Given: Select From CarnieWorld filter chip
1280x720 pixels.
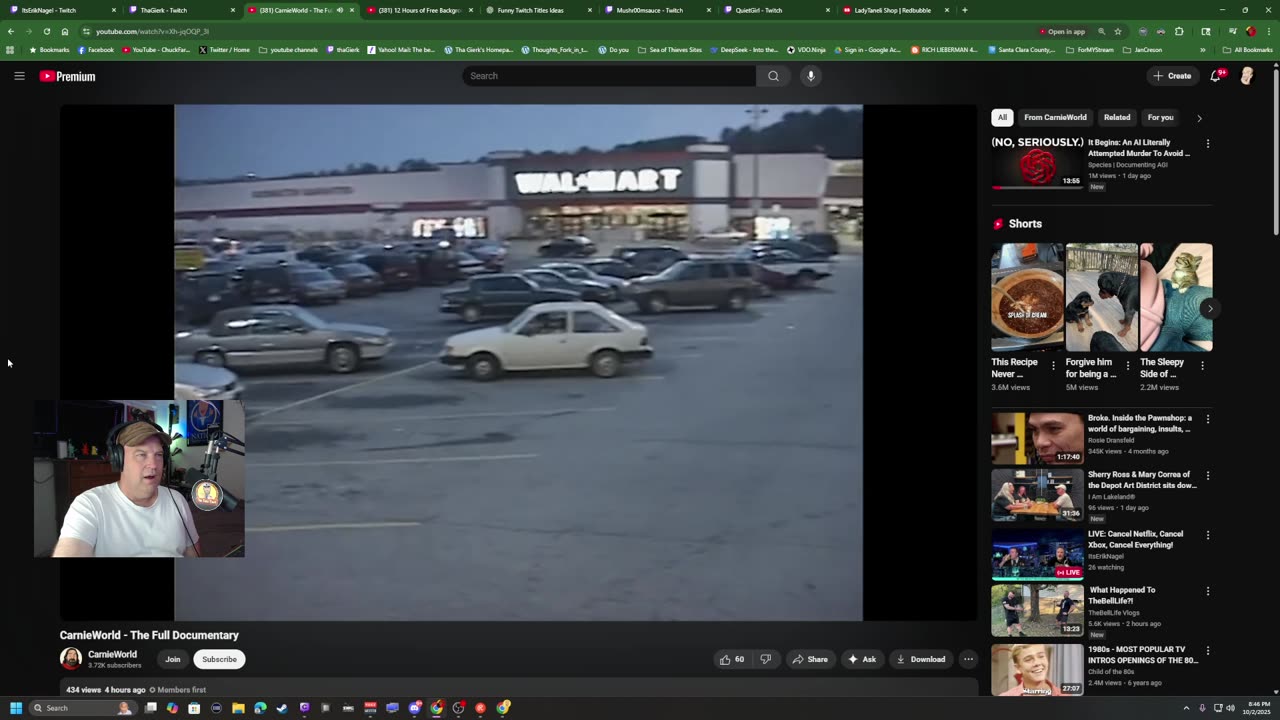Looking at the screenshot, I should pos(1055,117).
